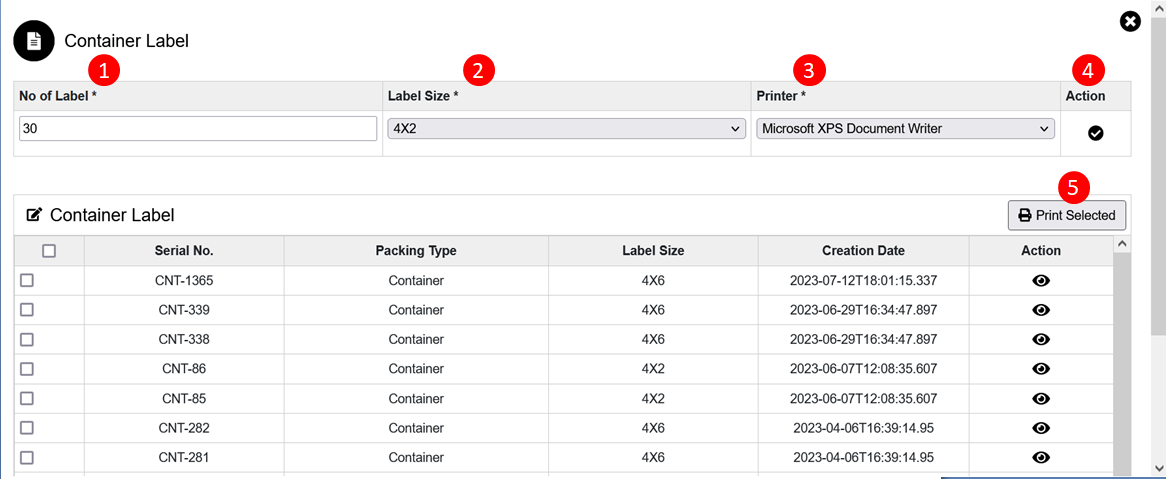Select the CNT-86 row checkbox

(27, 369)
